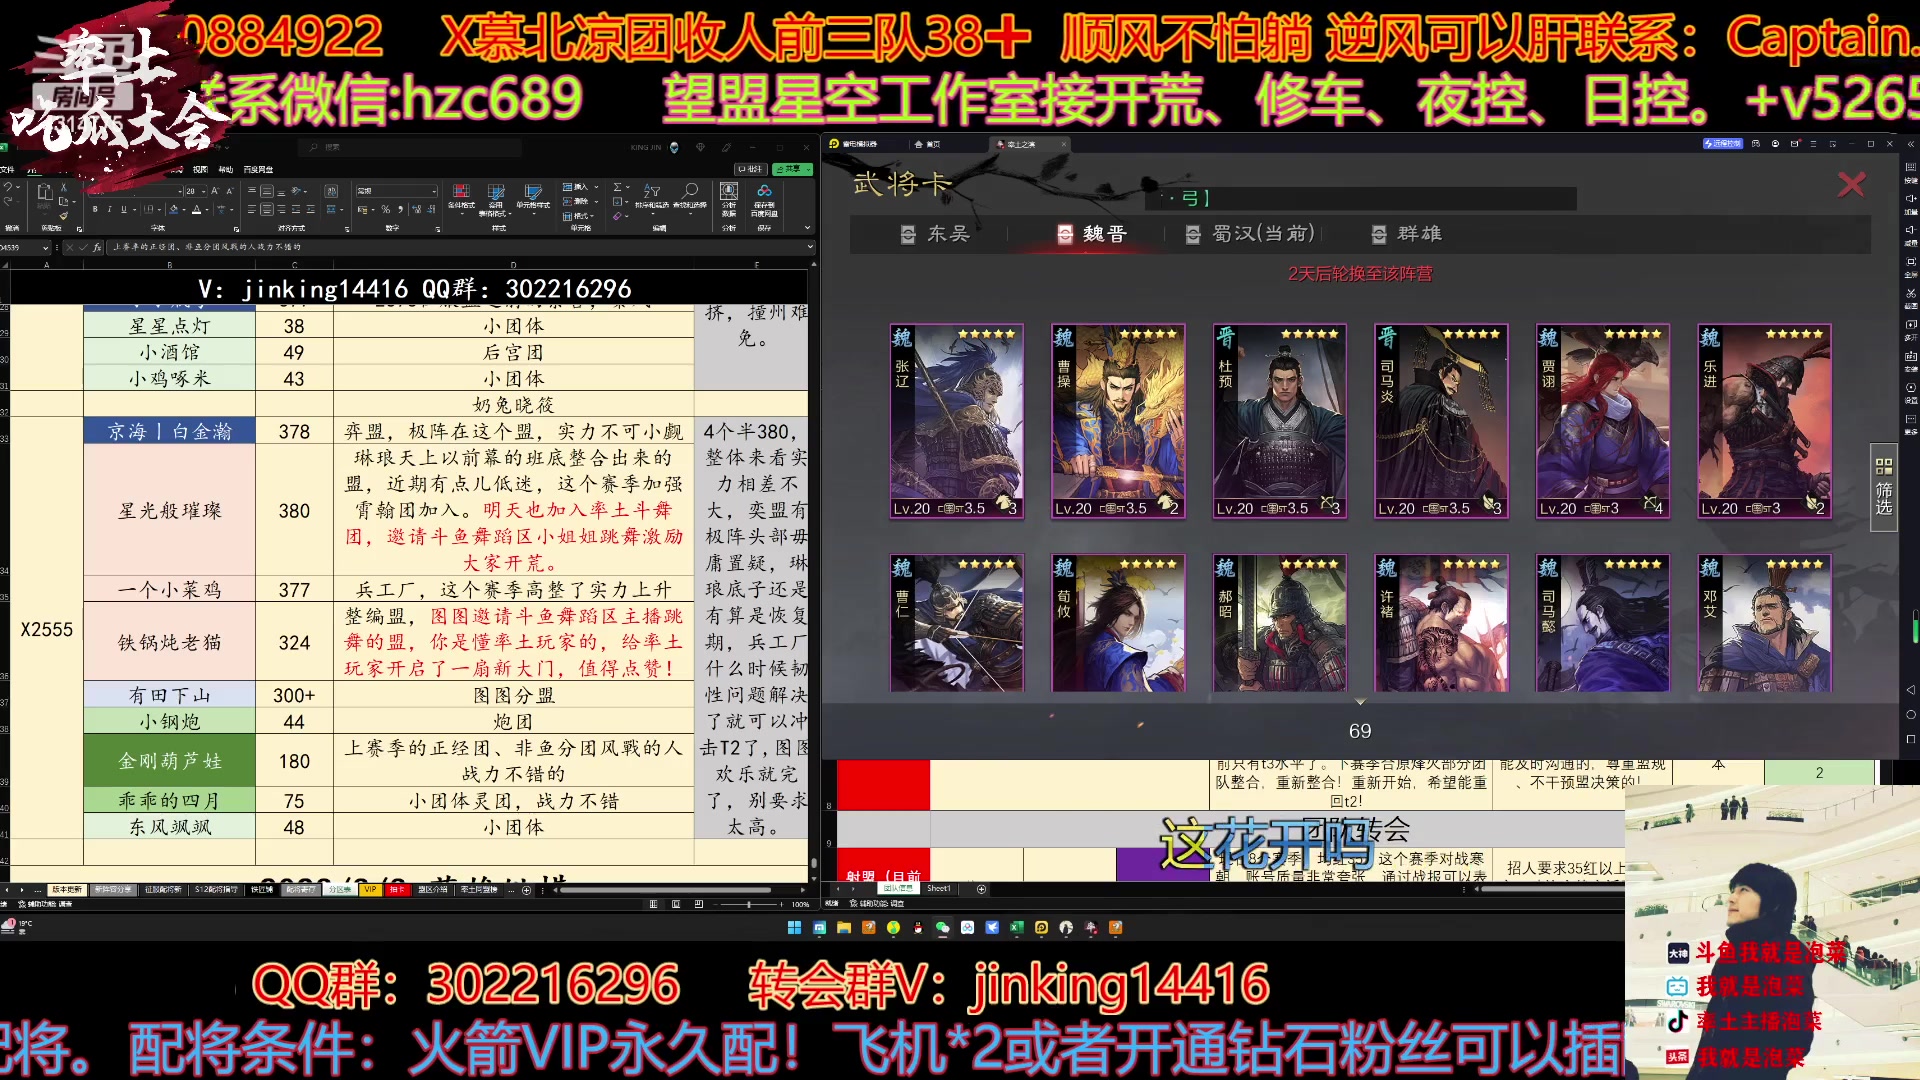Close the 武将卡 panel with red X
This screenshot has height=1080, width=1920.
pyautogui.click(x=1851, y=184)
